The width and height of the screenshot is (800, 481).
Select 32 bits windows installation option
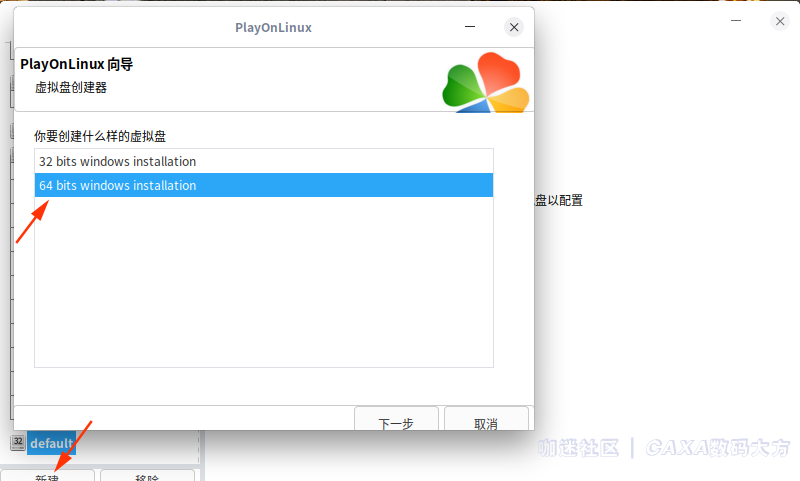tap(264, 161)
